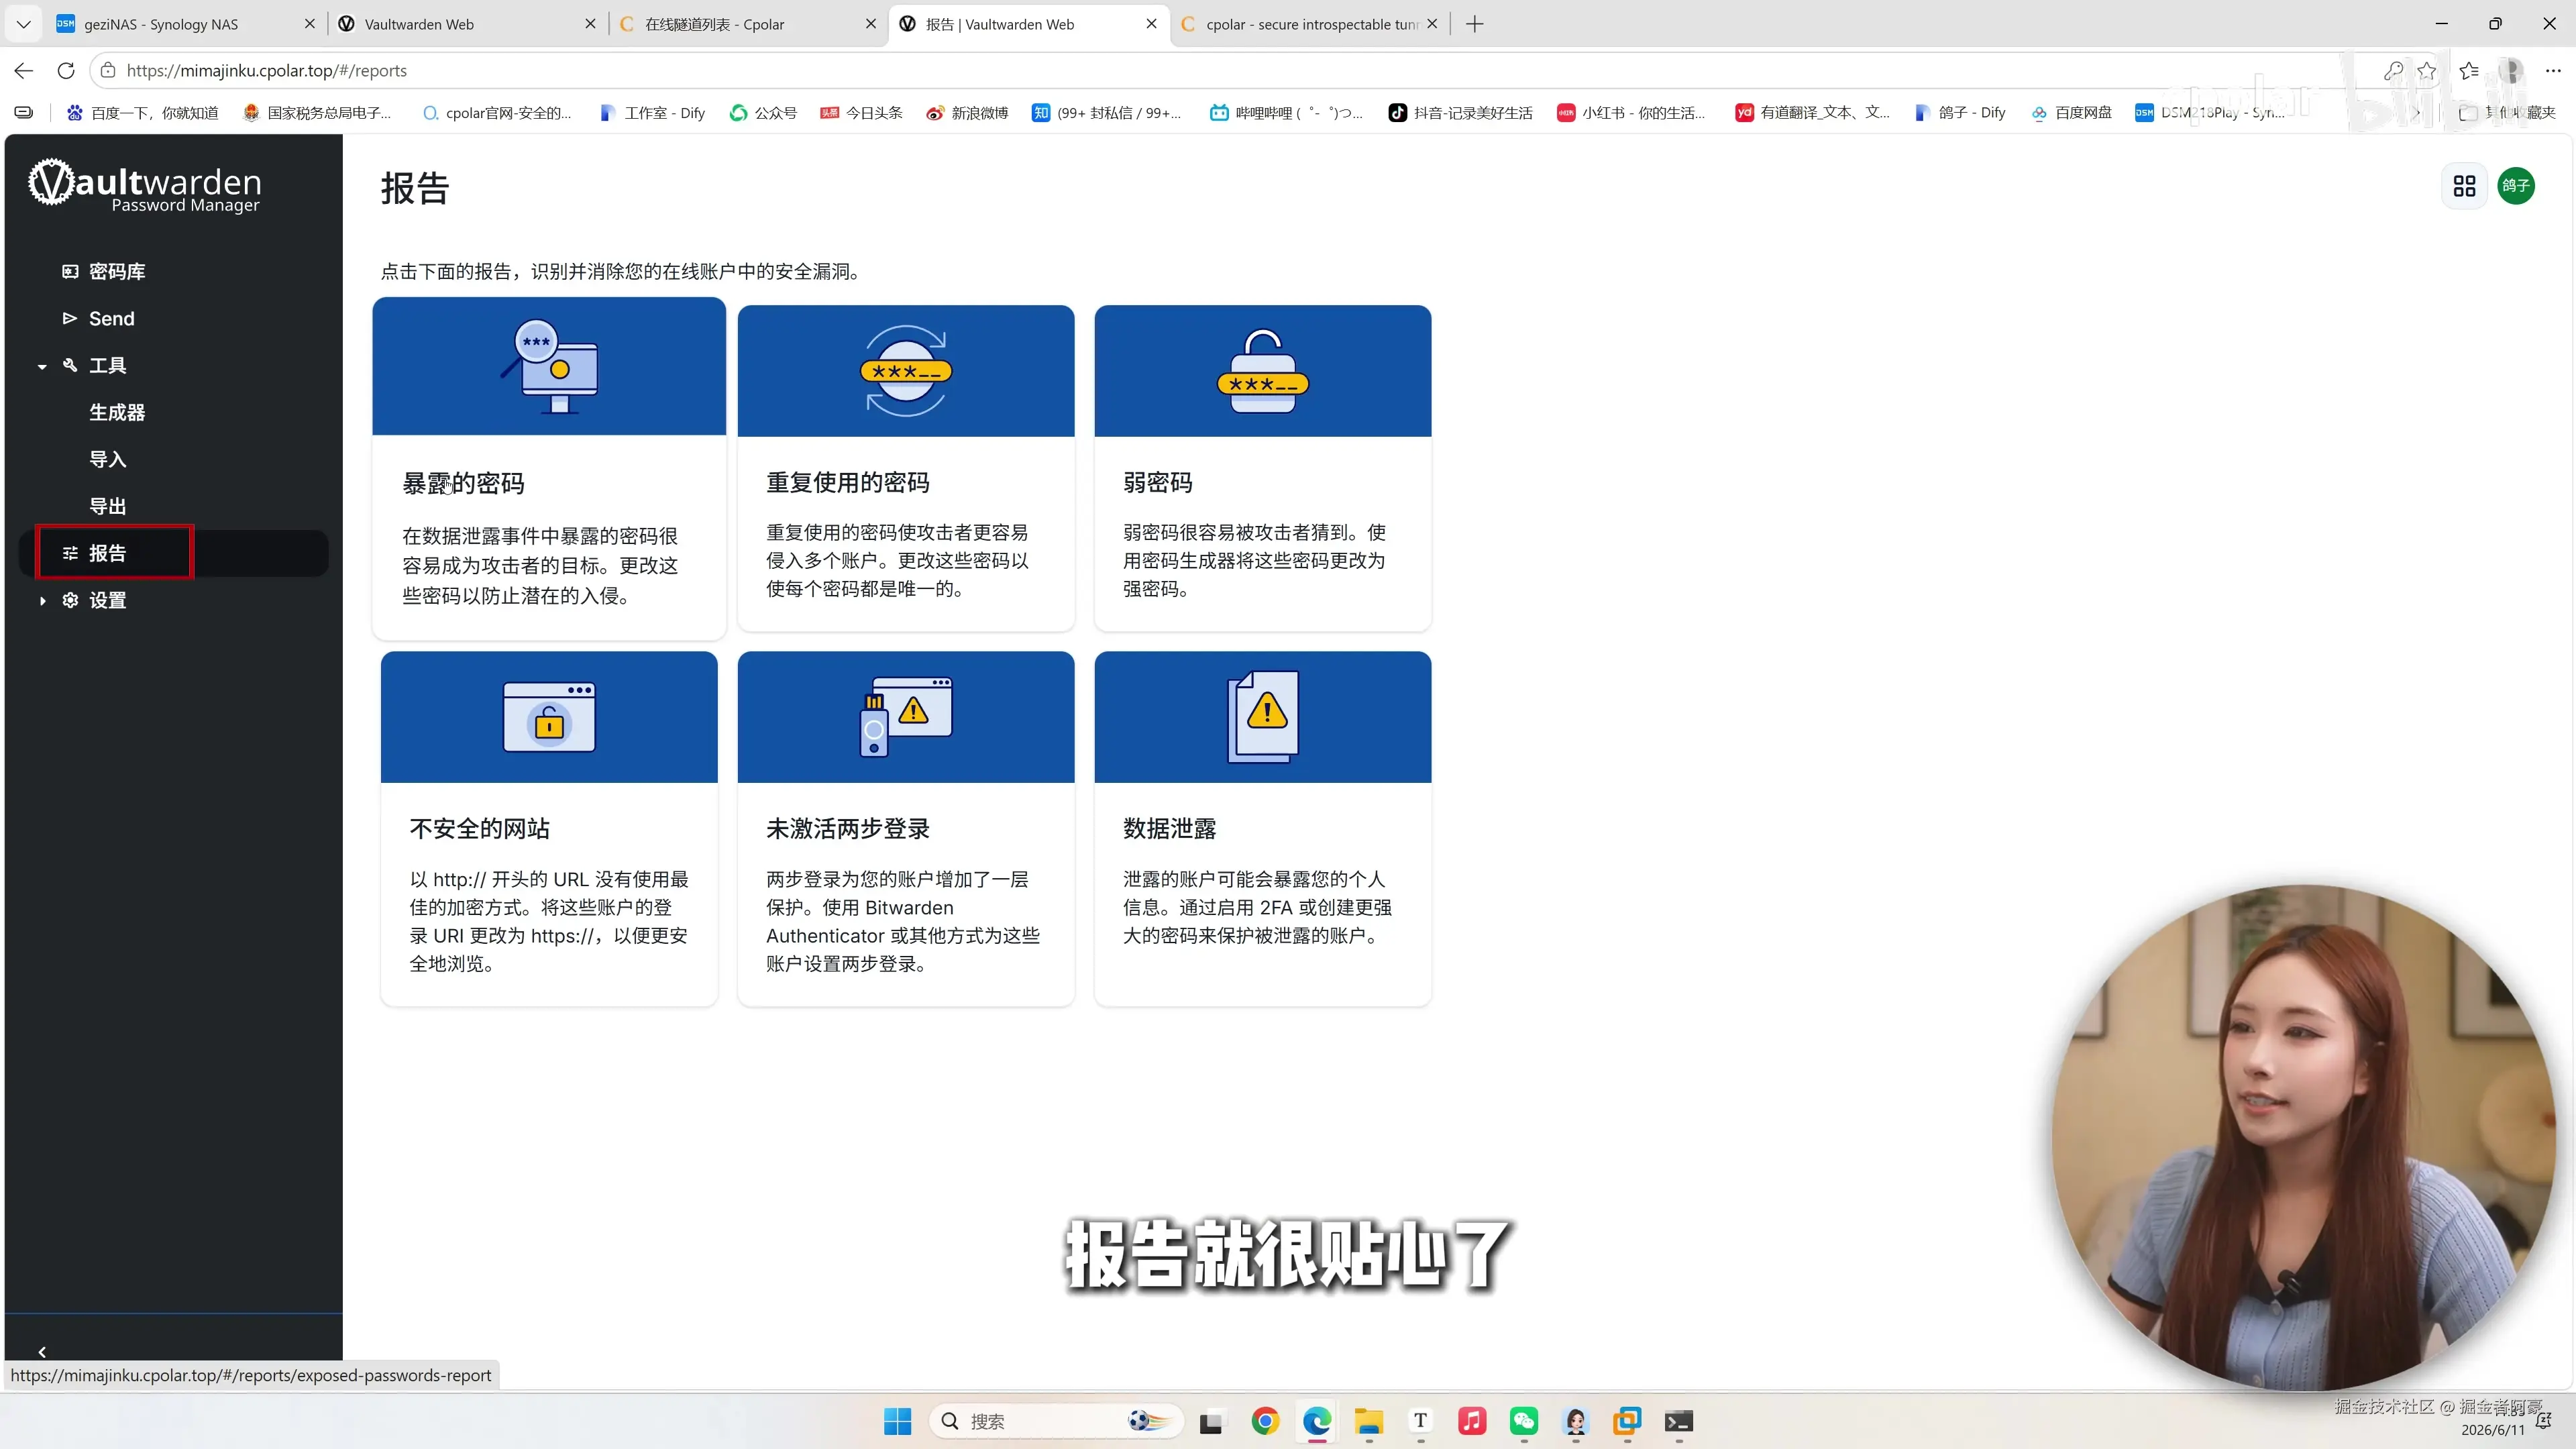Open the 未激活两步登录 report card

906,828
